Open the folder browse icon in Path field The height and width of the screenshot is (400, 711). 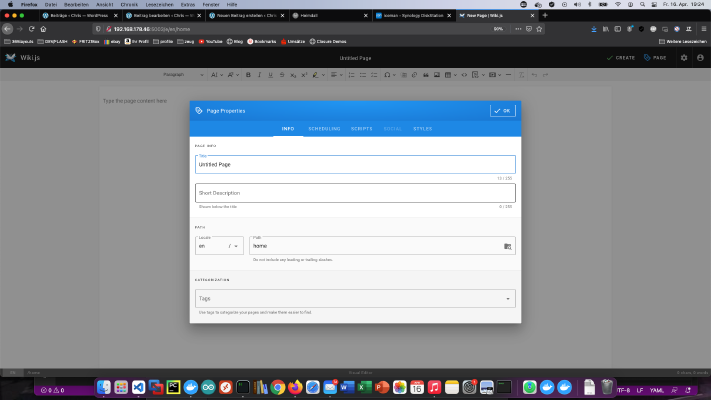507,246
